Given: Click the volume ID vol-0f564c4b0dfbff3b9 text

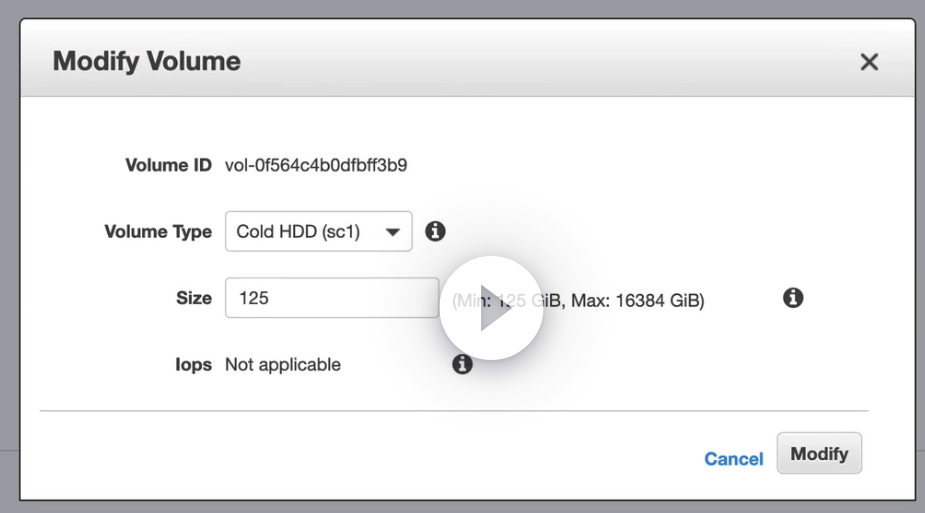Looking at the screenshot, I should pyautogui.click(x=316, y=165).
